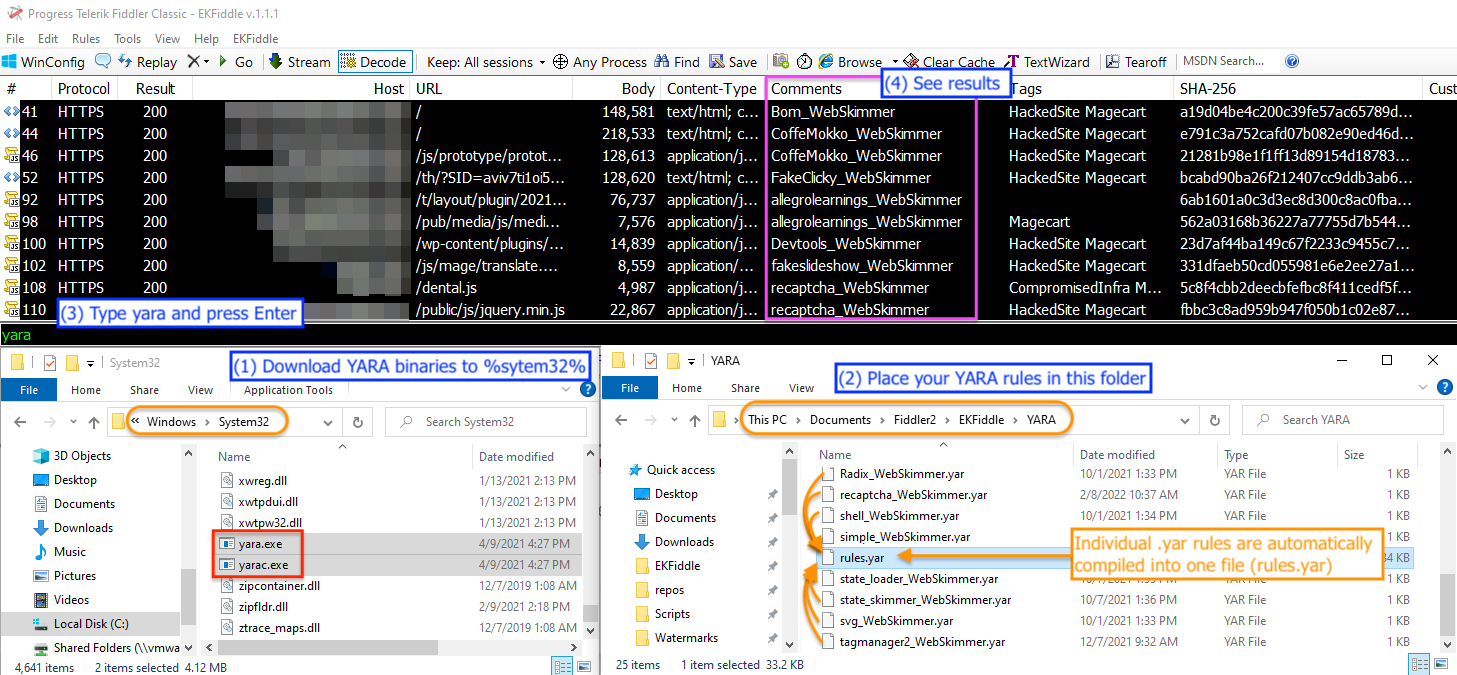Open WinConfig in Fiddler toolbar
The width and height of the screenshot is (1457, 675).
tap(45, 62)
